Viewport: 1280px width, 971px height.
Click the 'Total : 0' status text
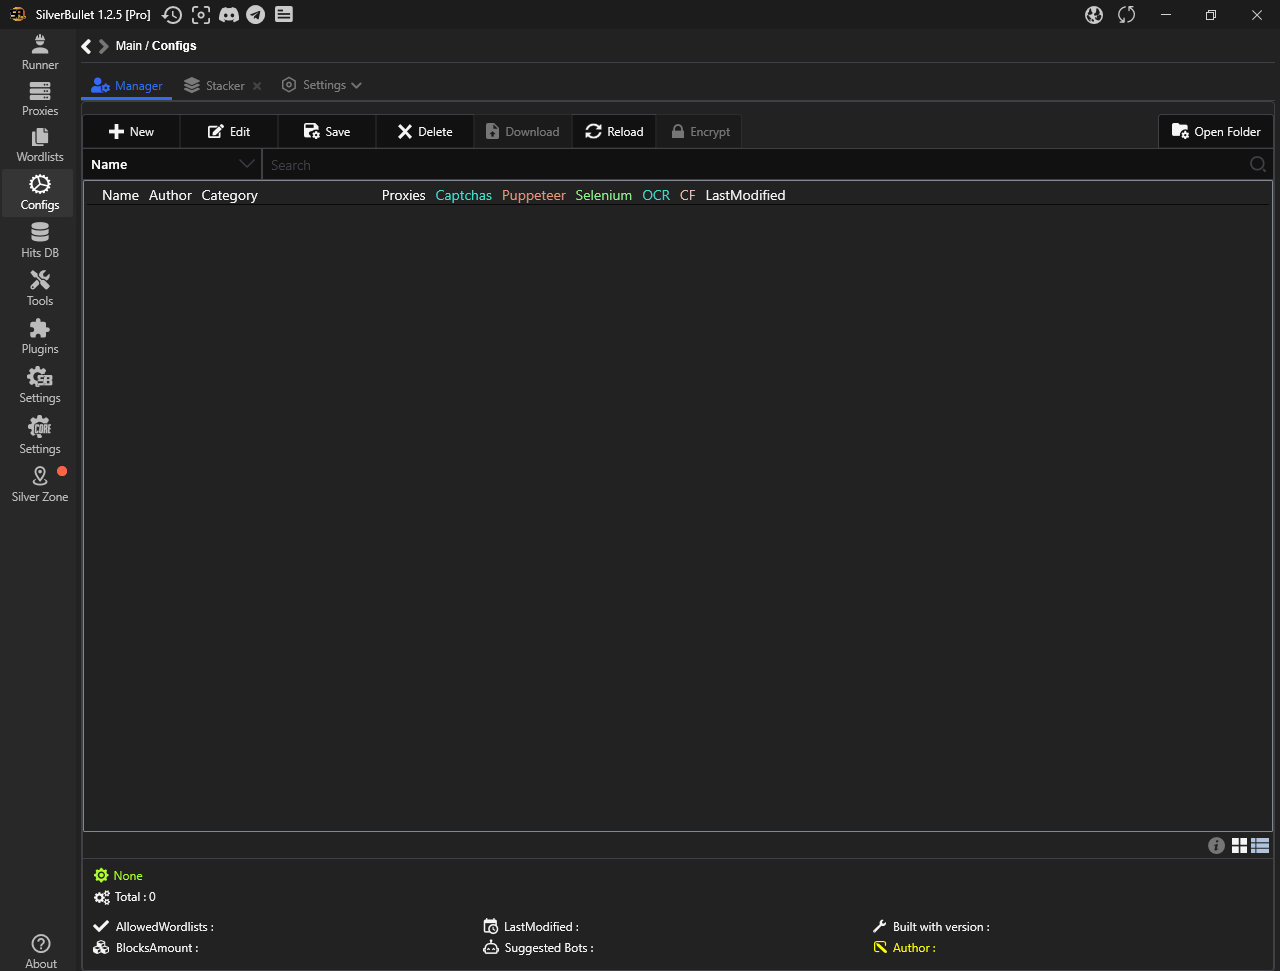click(135, 897)
